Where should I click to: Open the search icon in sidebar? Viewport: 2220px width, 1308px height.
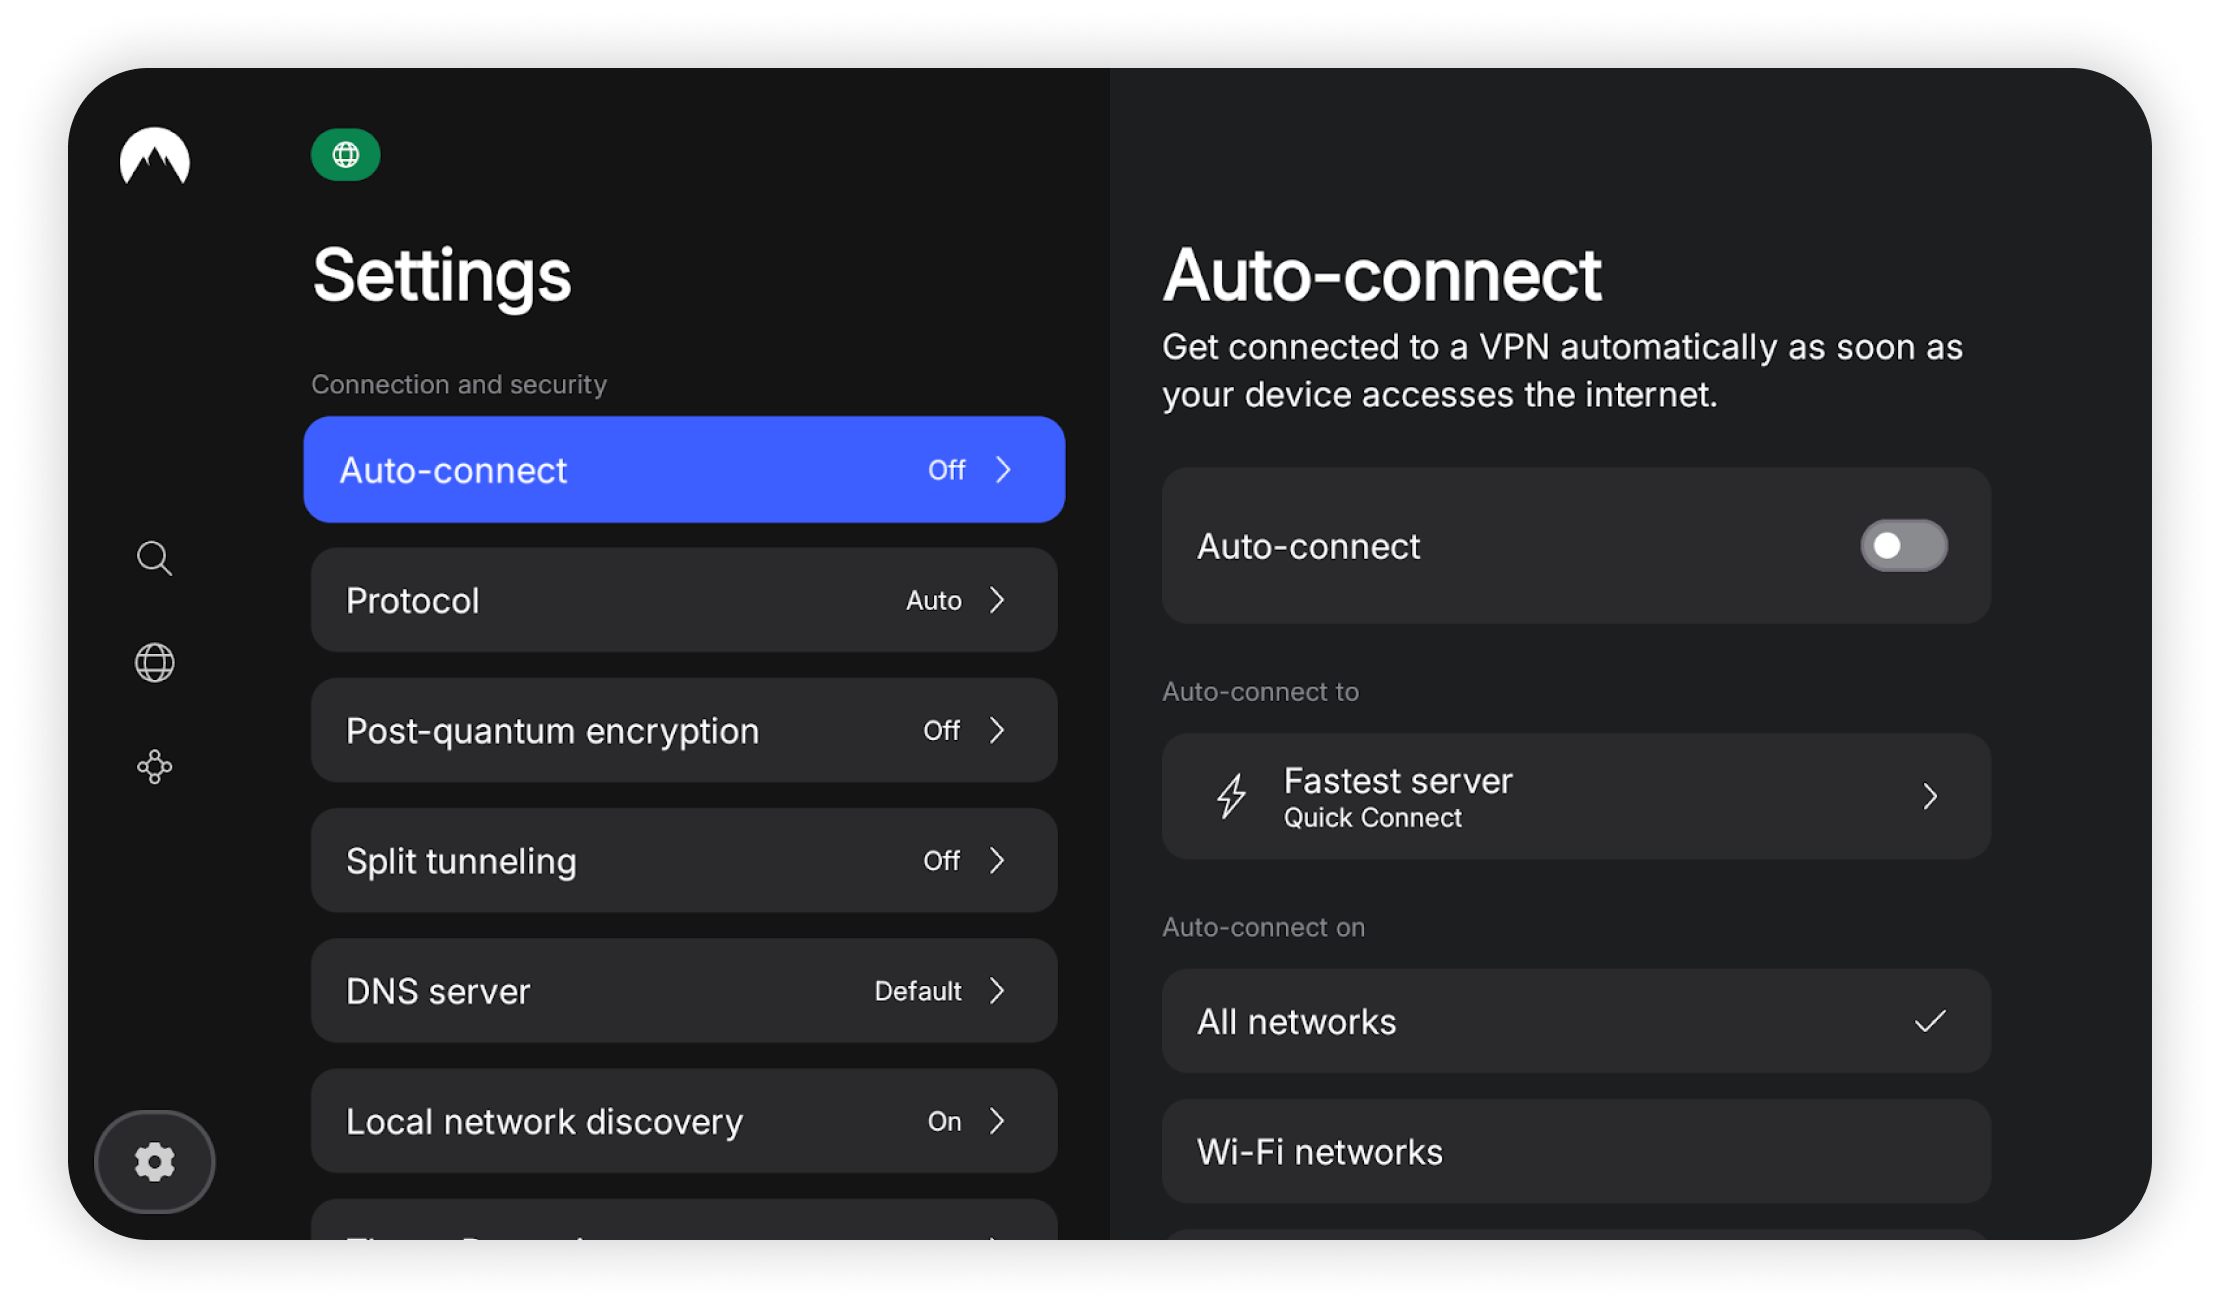pos(154,558)
